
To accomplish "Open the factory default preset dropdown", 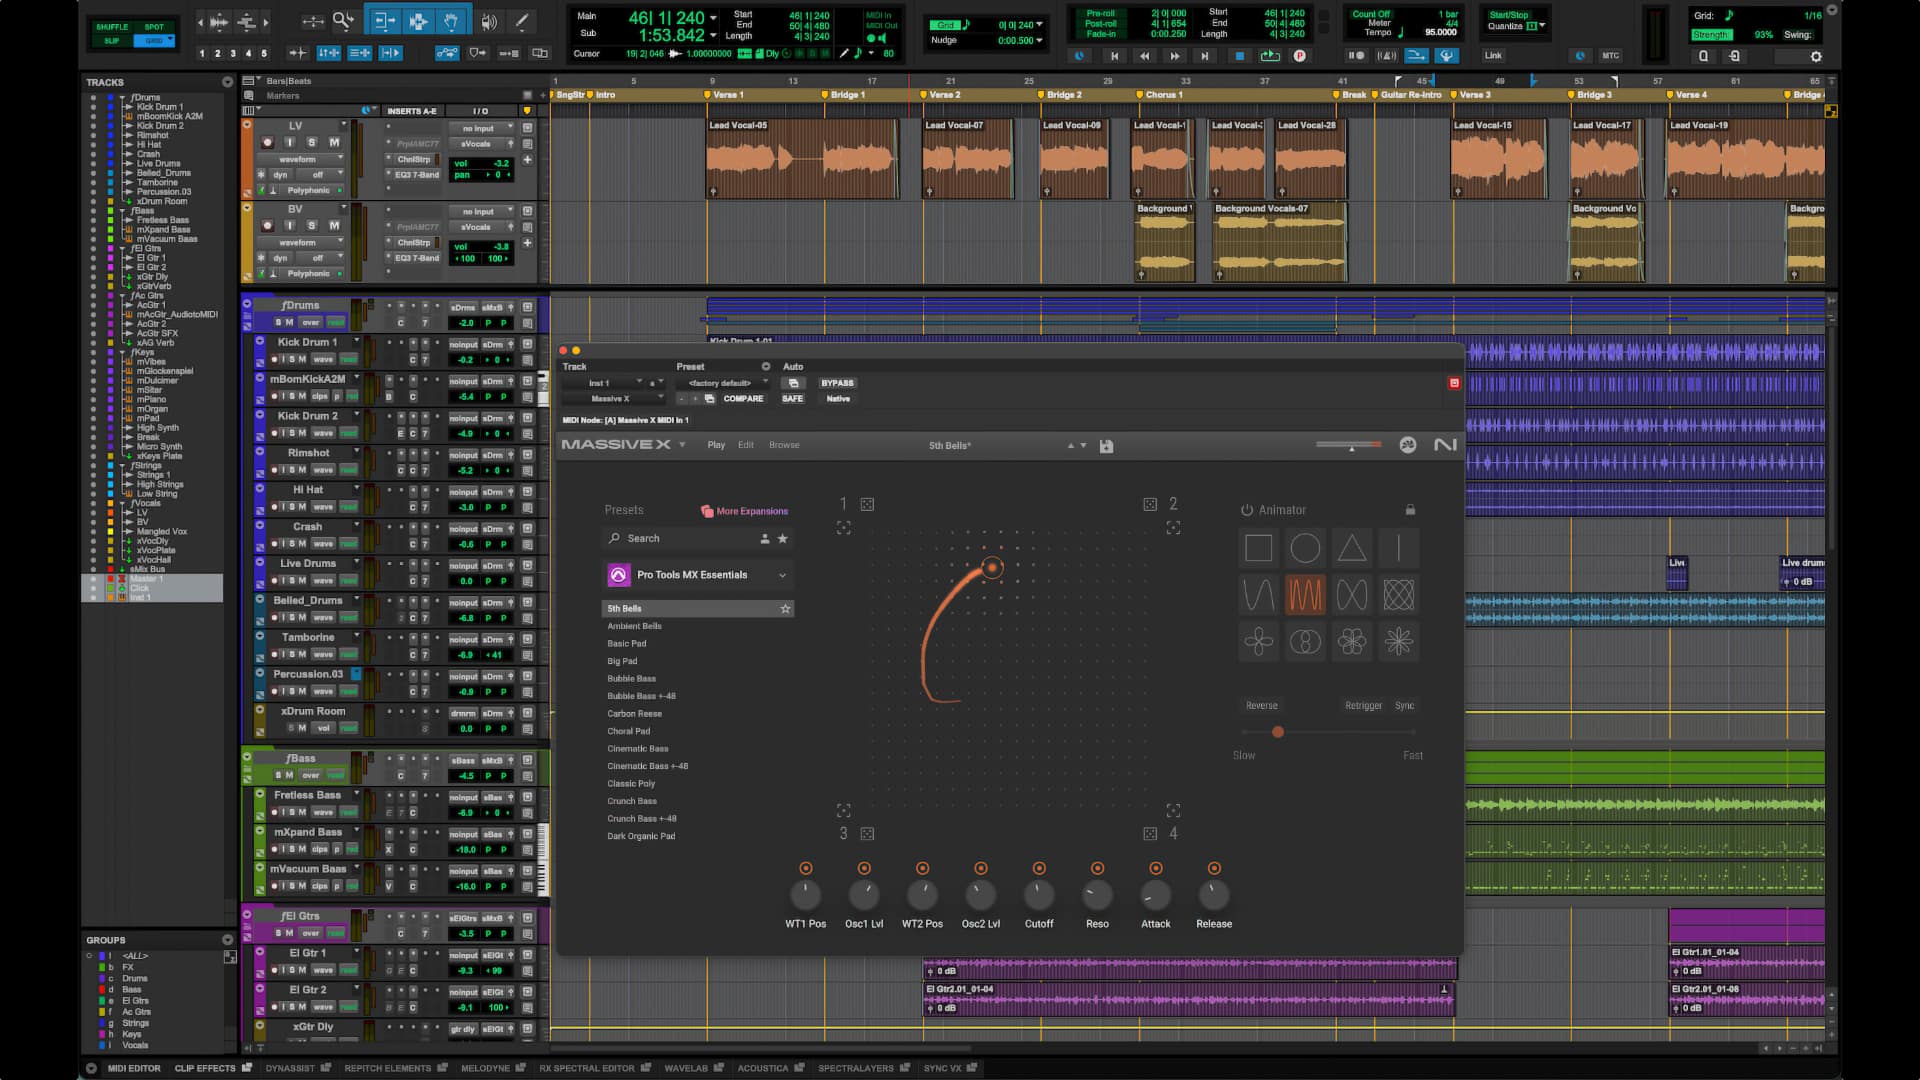I will (724, 383).
